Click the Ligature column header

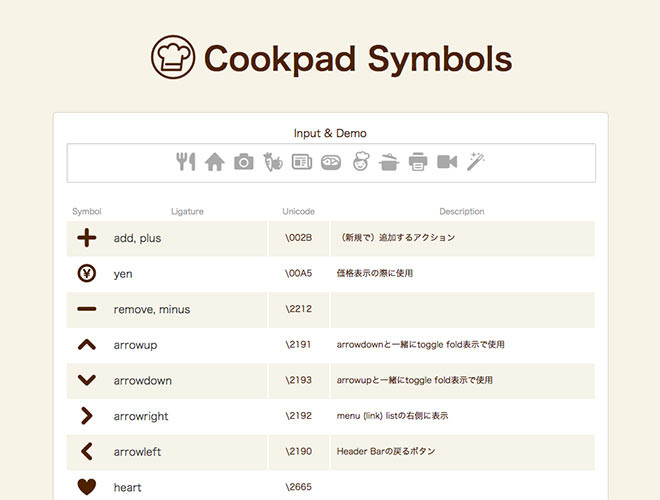(x=187, y=211)
